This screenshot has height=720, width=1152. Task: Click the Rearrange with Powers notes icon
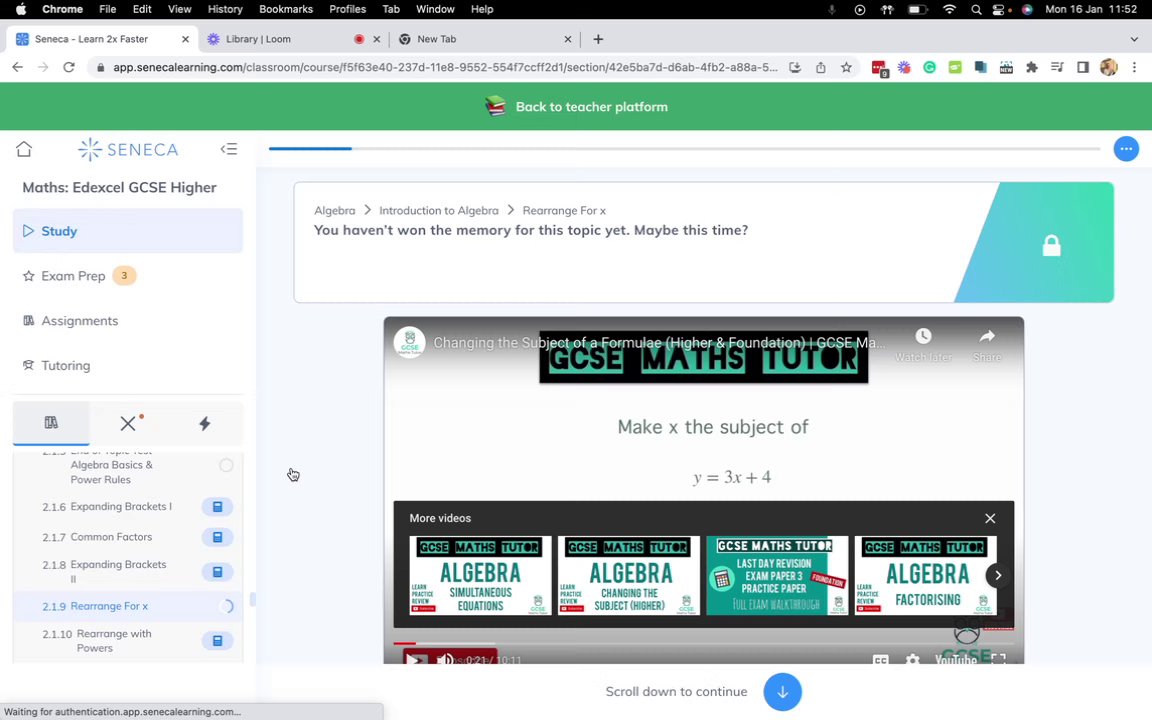(x=217, y=641)
